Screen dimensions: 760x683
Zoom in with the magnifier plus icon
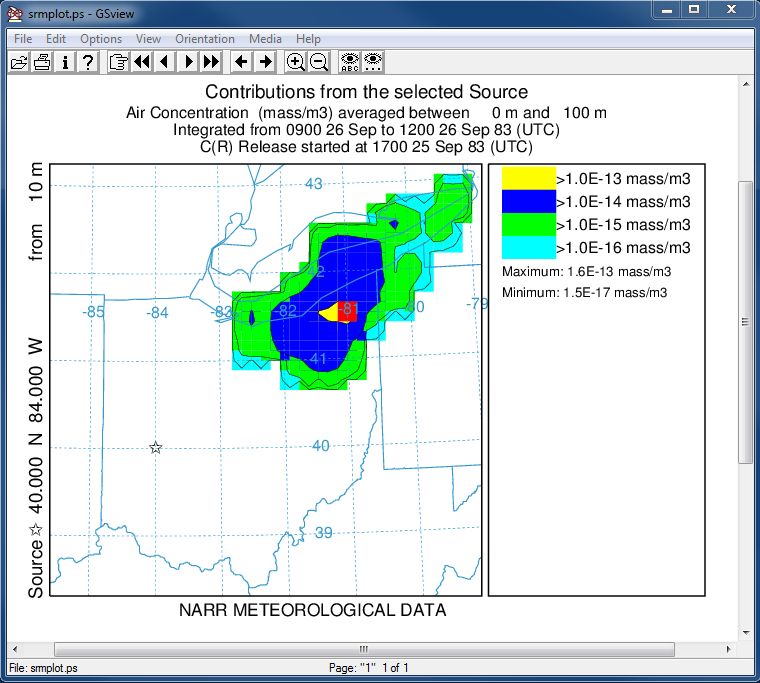tap(295, 62)
